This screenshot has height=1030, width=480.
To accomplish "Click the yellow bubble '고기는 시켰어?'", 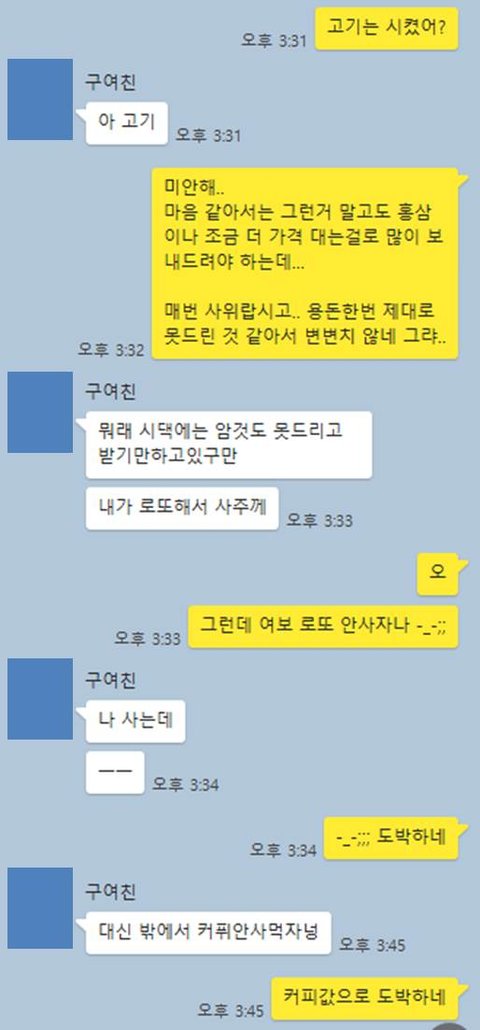I will coord(387,28).
